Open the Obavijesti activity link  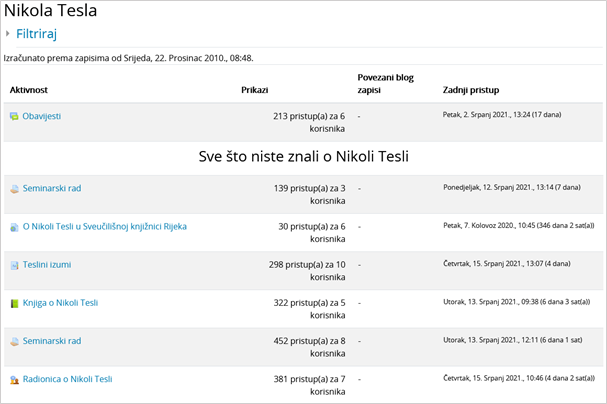pyautogui.click(x=41, y=116)
